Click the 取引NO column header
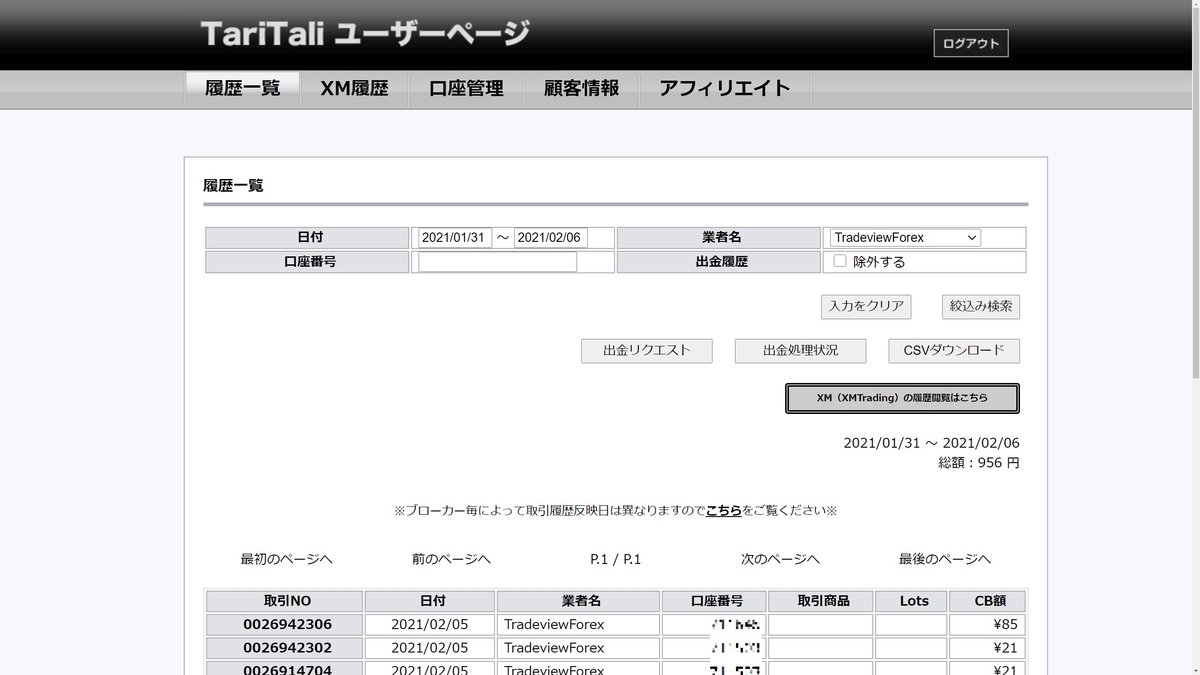The image size is (1200, 675). pos(284,601)
